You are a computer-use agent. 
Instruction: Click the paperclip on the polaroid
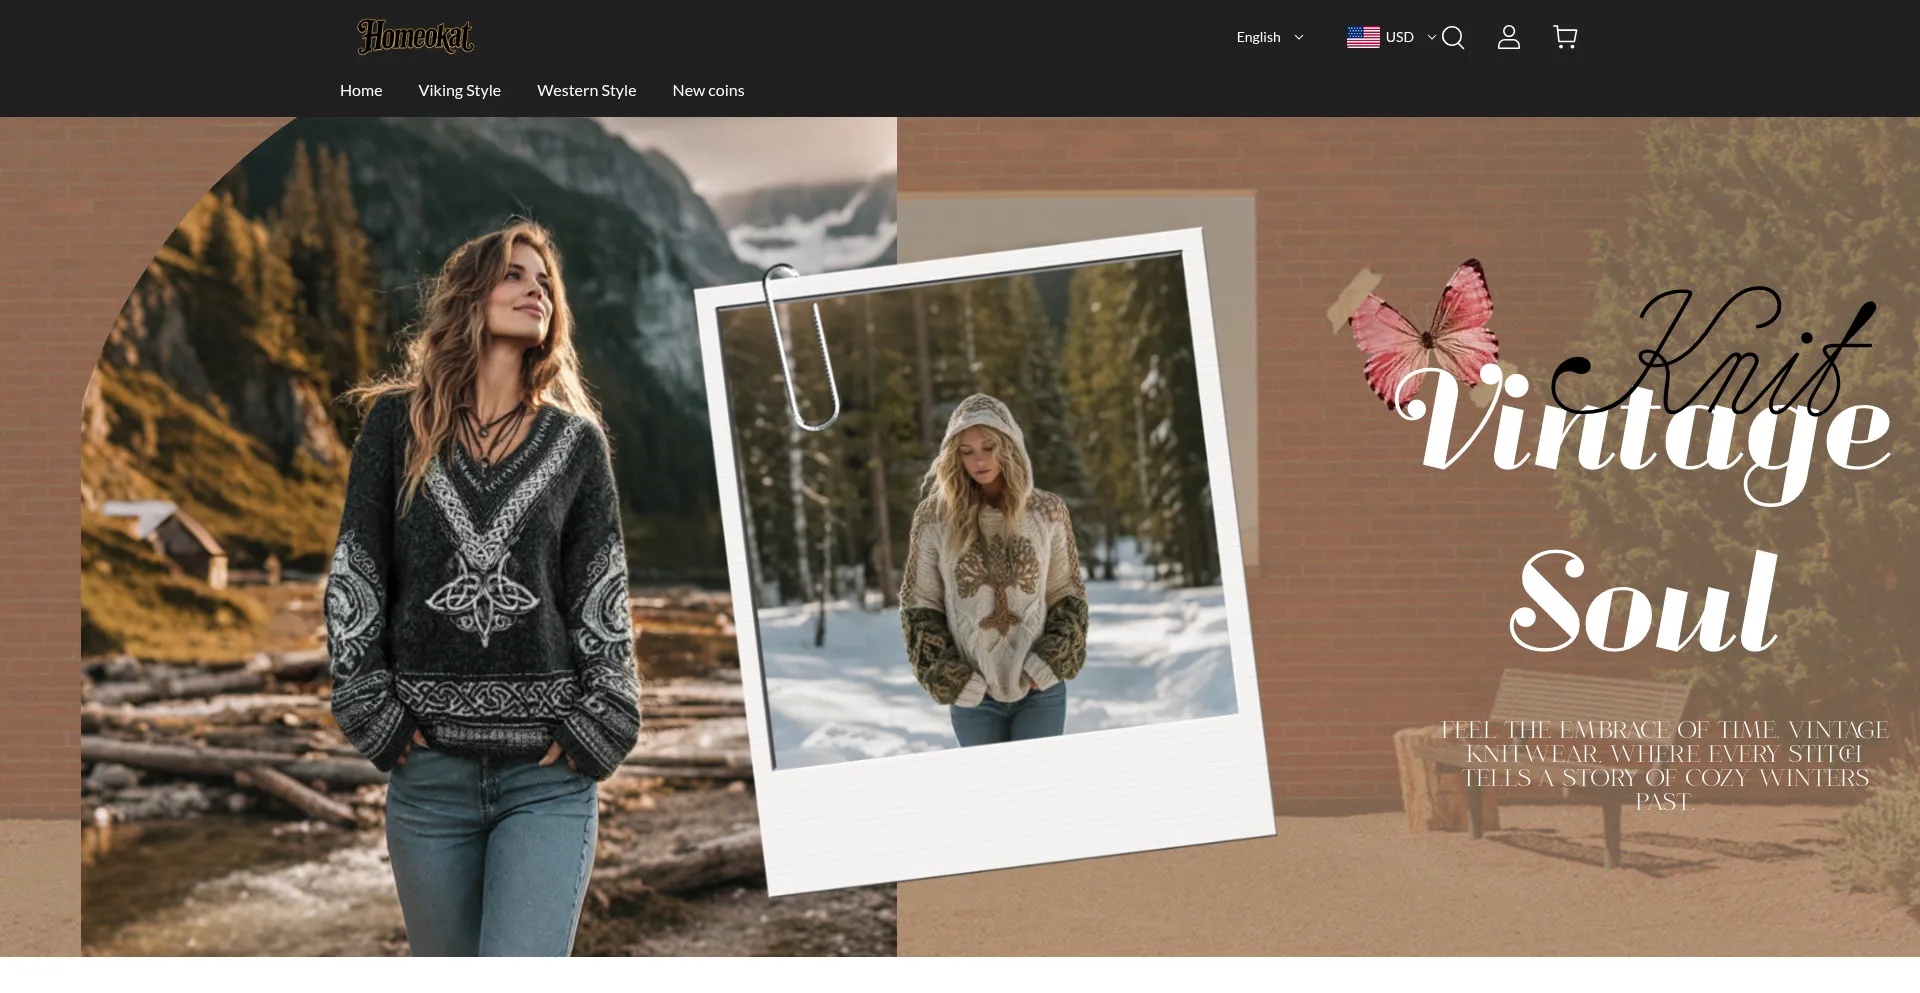click(801, 347)
